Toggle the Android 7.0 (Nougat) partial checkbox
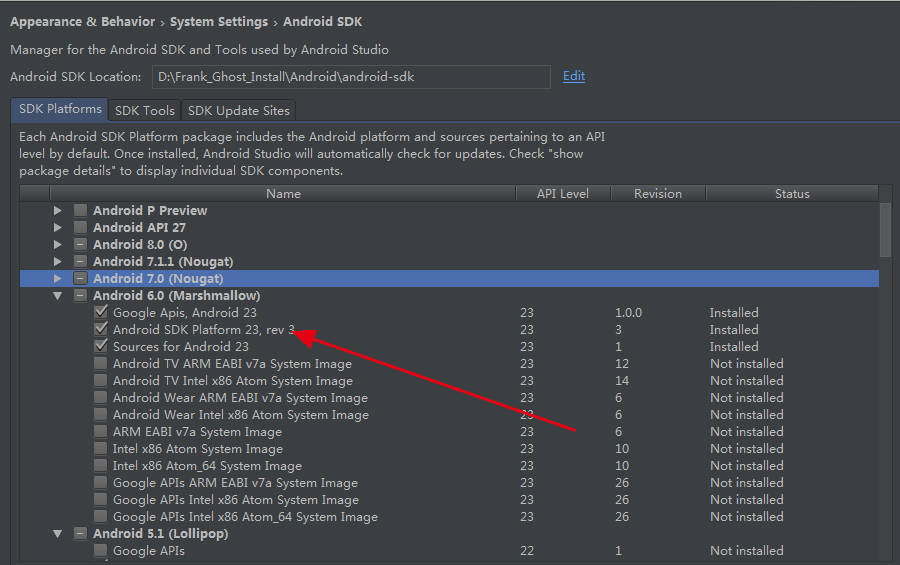Viewport: 900px width, 565px height. tap(80, 278)
